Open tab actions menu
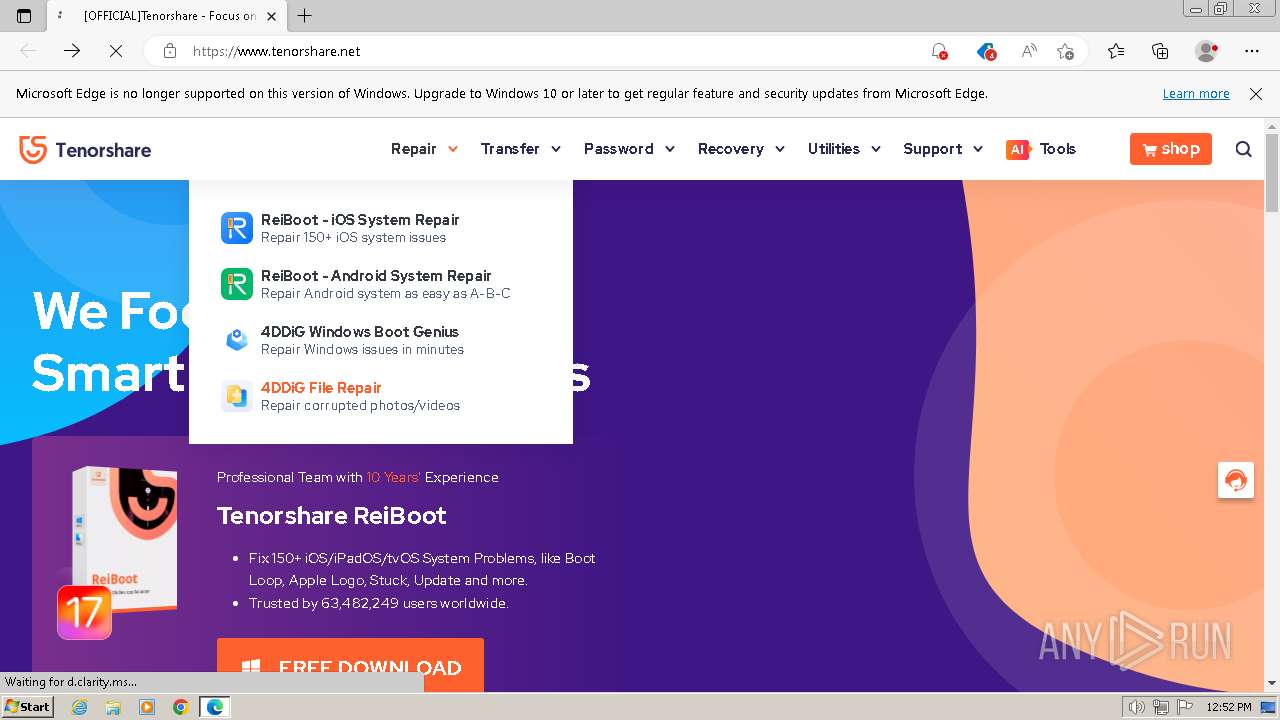Image resolution: width=1280 pixels, height=720 pixels. coord(24,15)
